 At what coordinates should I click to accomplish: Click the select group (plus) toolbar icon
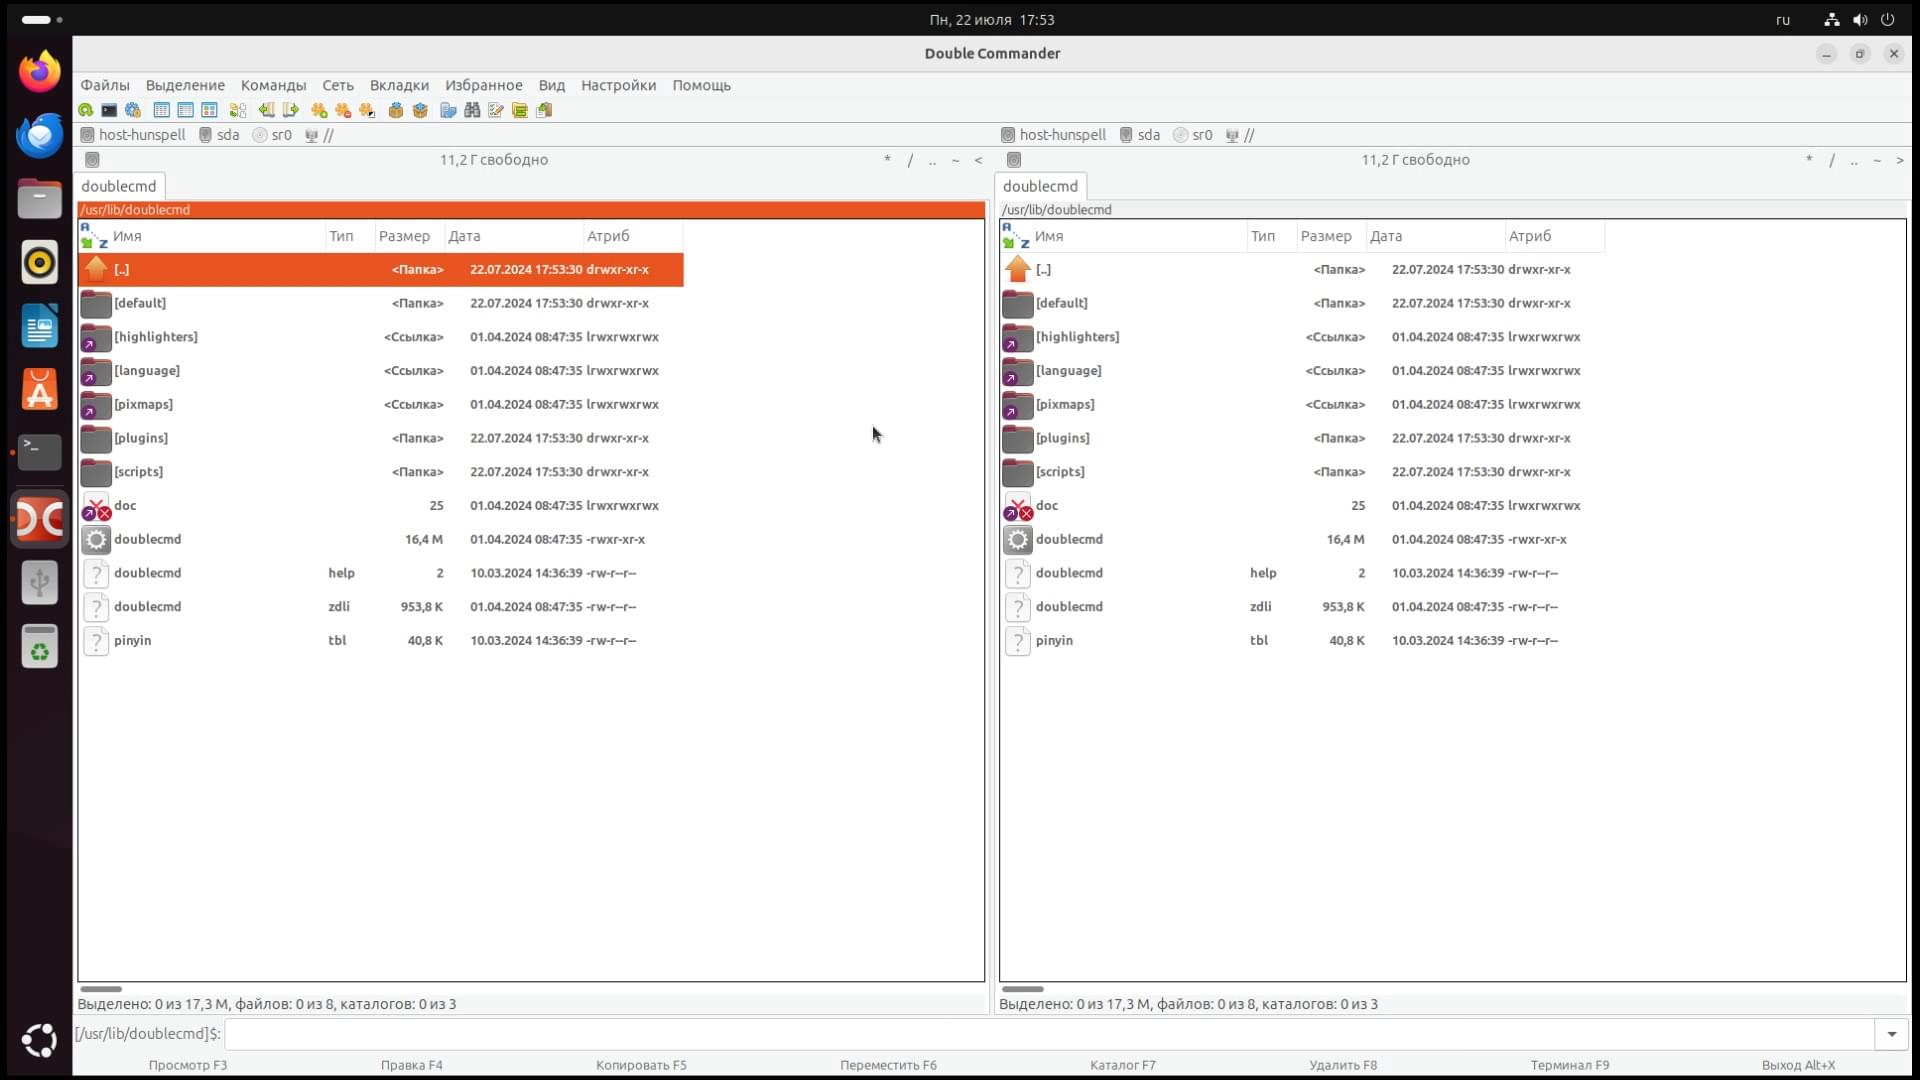click(x=319, y=110)
